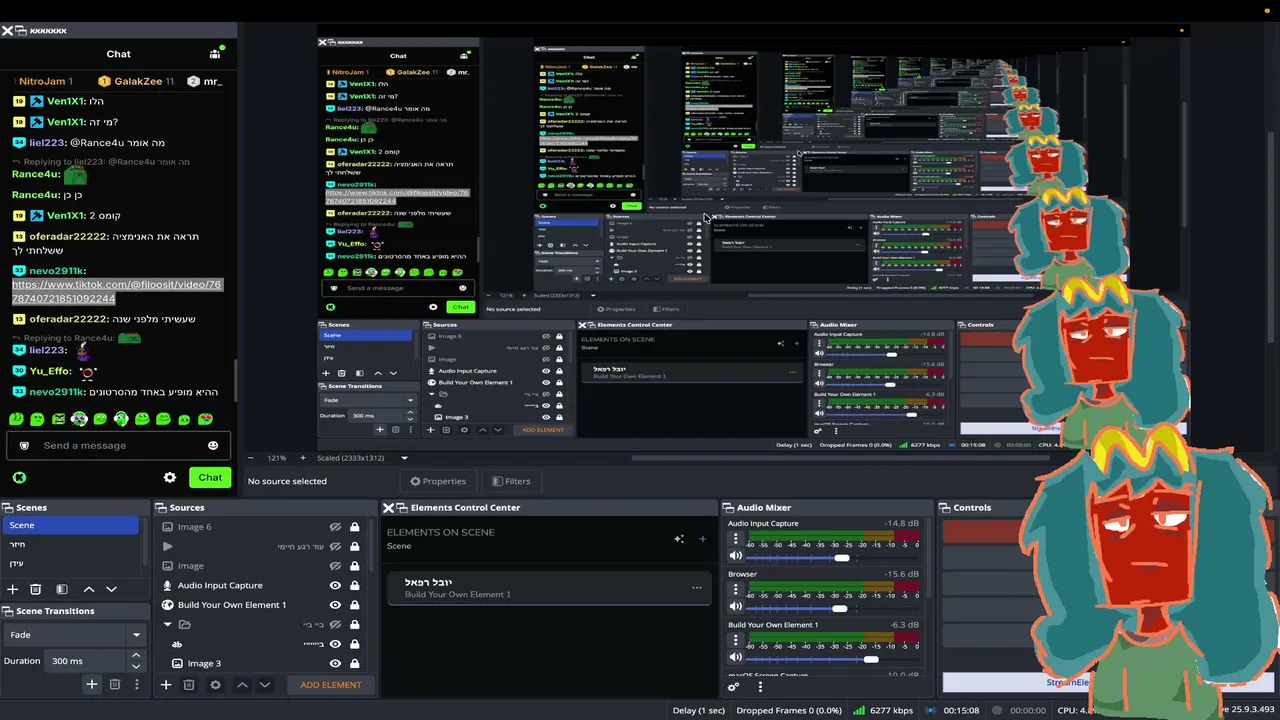Open the emoji picker in chat input
This screenshot has width=1280, height=720.
tap(213, 445)
